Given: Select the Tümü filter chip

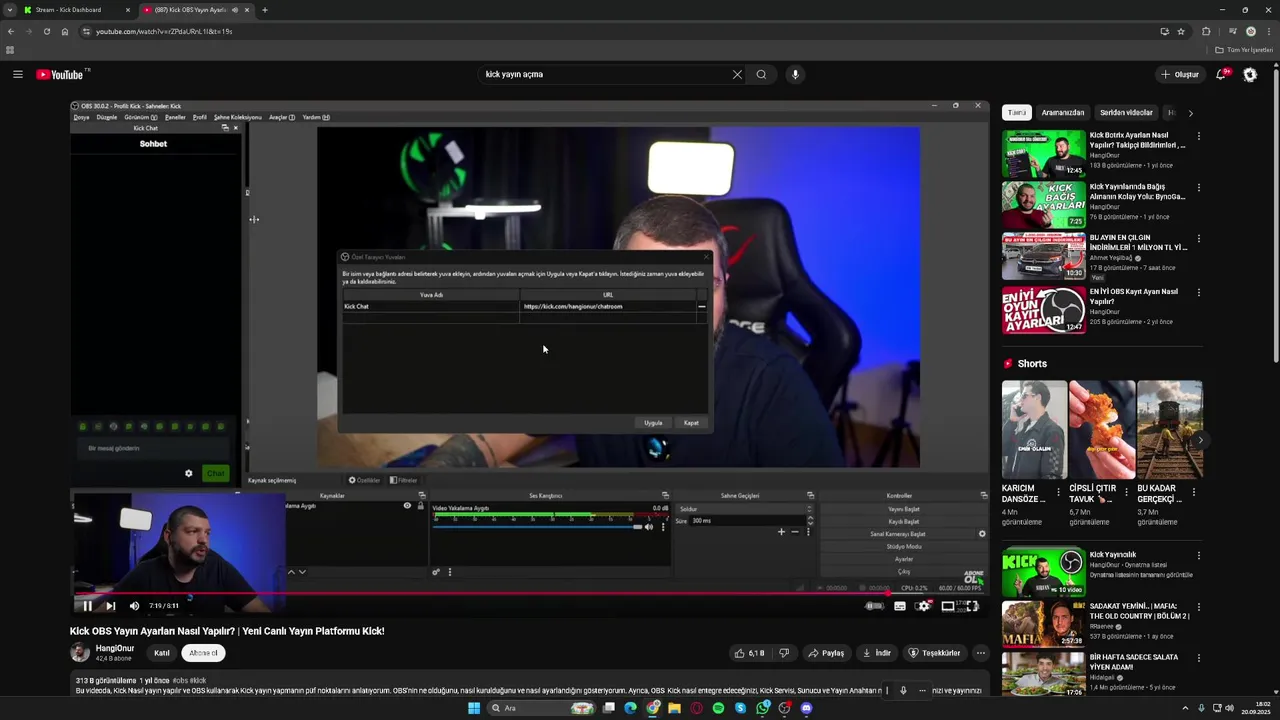Looking at the screenshot, I should (1017, 113).
